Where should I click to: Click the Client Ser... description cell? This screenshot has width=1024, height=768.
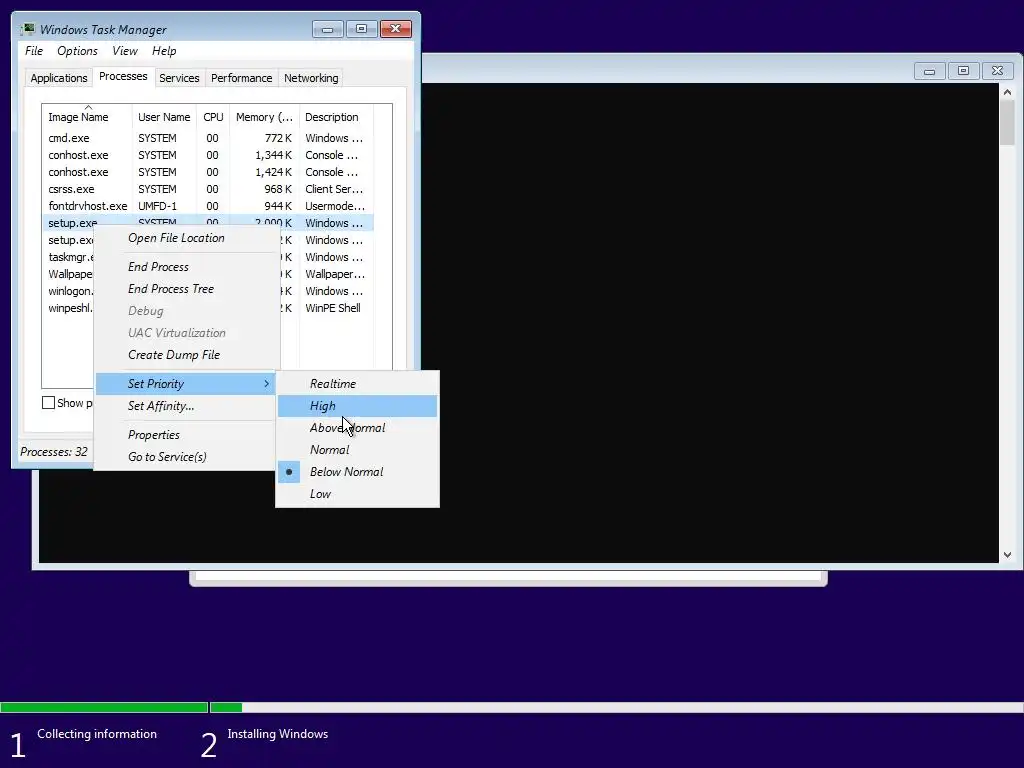tap(334, 189)
